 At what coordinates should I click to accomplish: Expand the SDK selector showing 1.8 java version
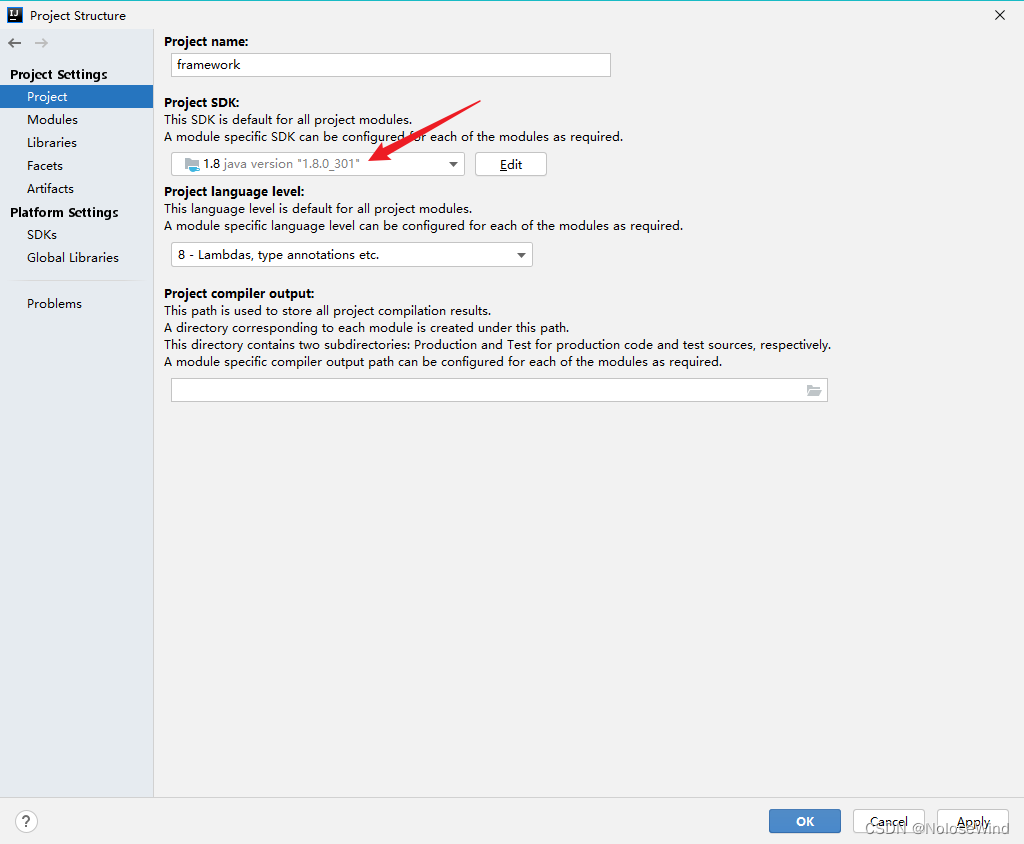tap(453, 163)
